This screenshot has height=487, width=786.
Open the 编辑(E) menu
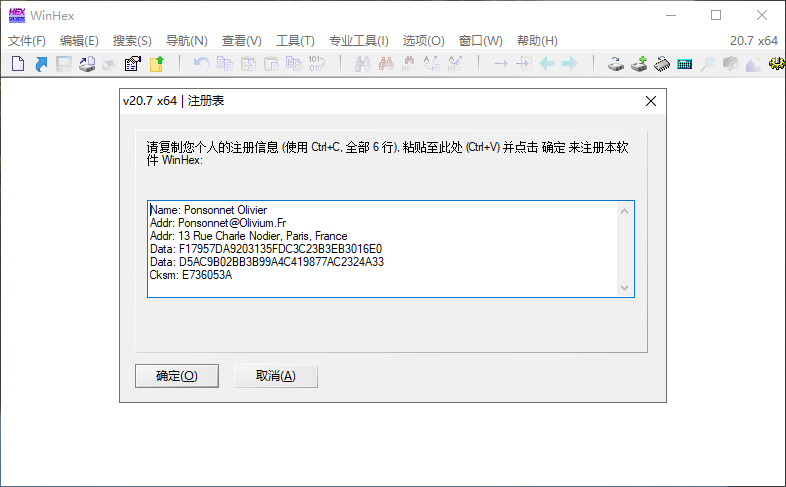[x=79, y=41]
